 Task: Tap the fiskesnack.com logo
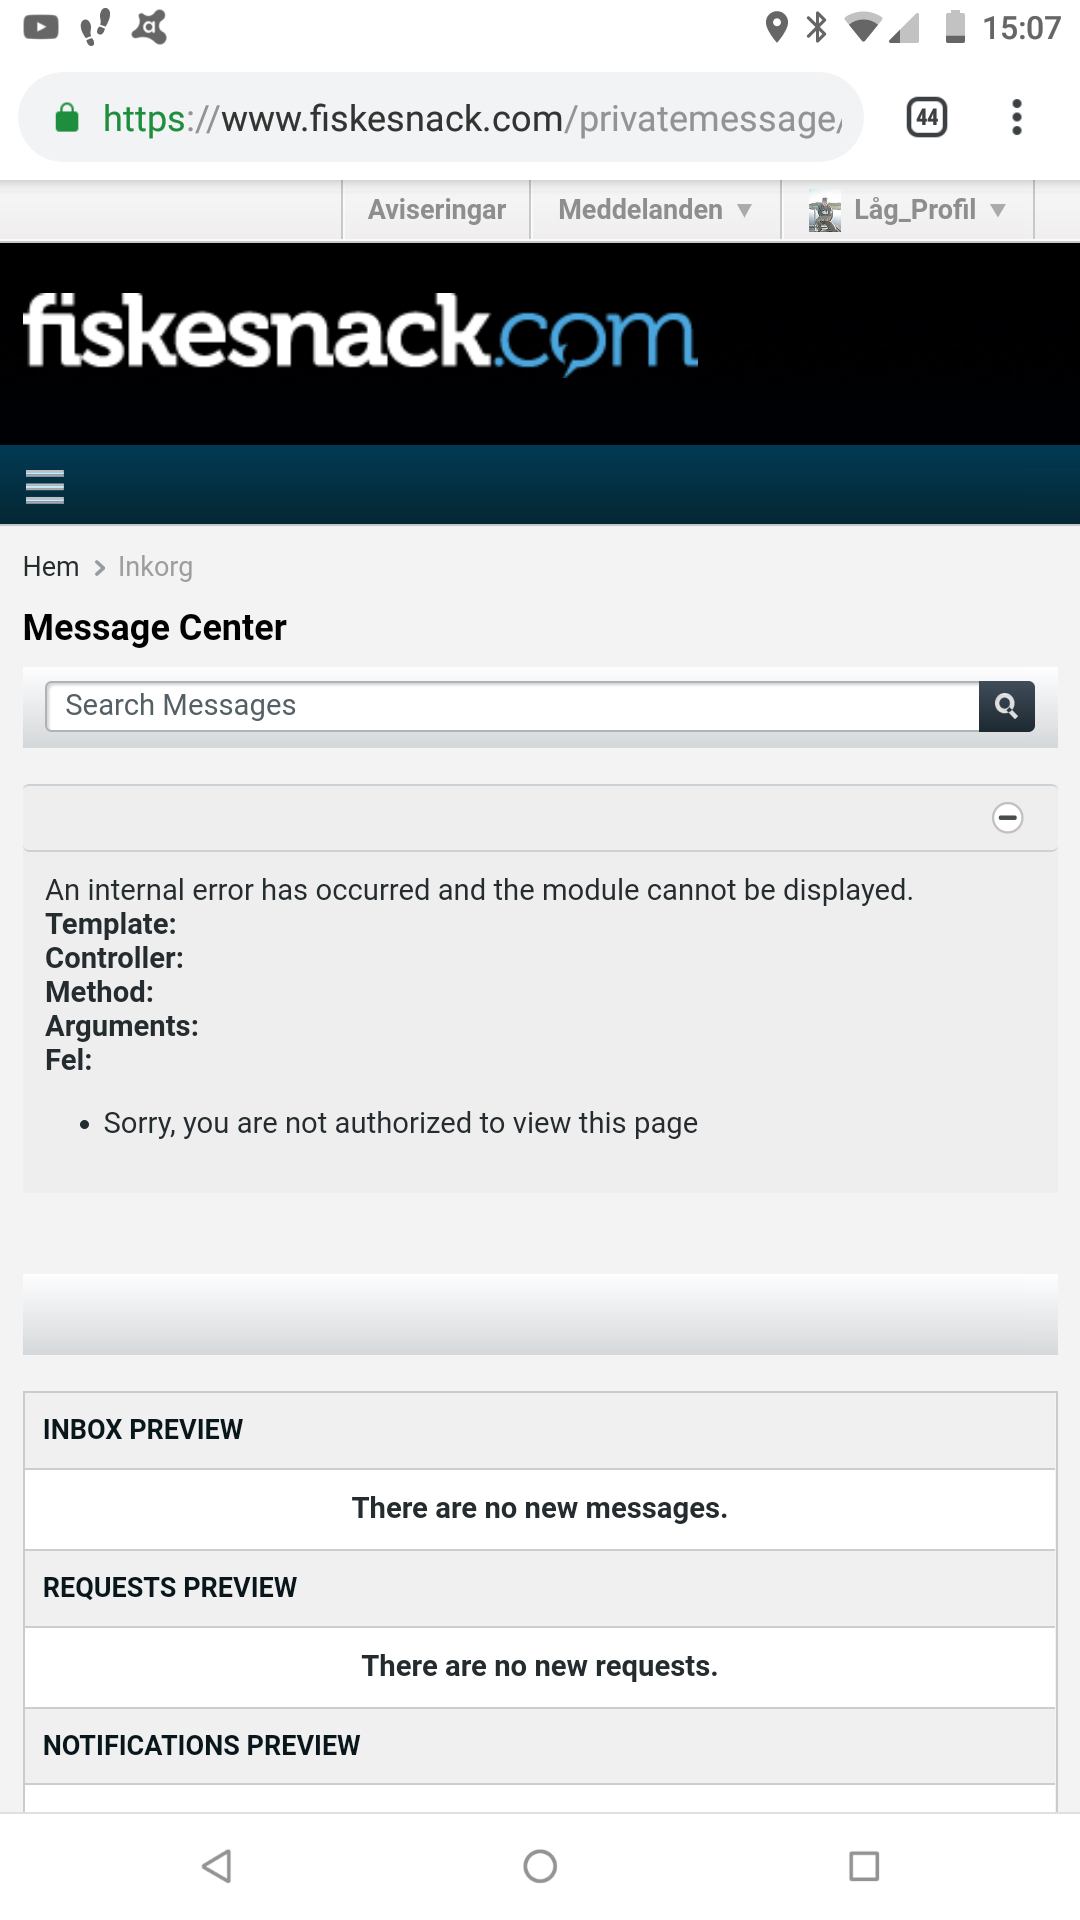coord(360,333)
